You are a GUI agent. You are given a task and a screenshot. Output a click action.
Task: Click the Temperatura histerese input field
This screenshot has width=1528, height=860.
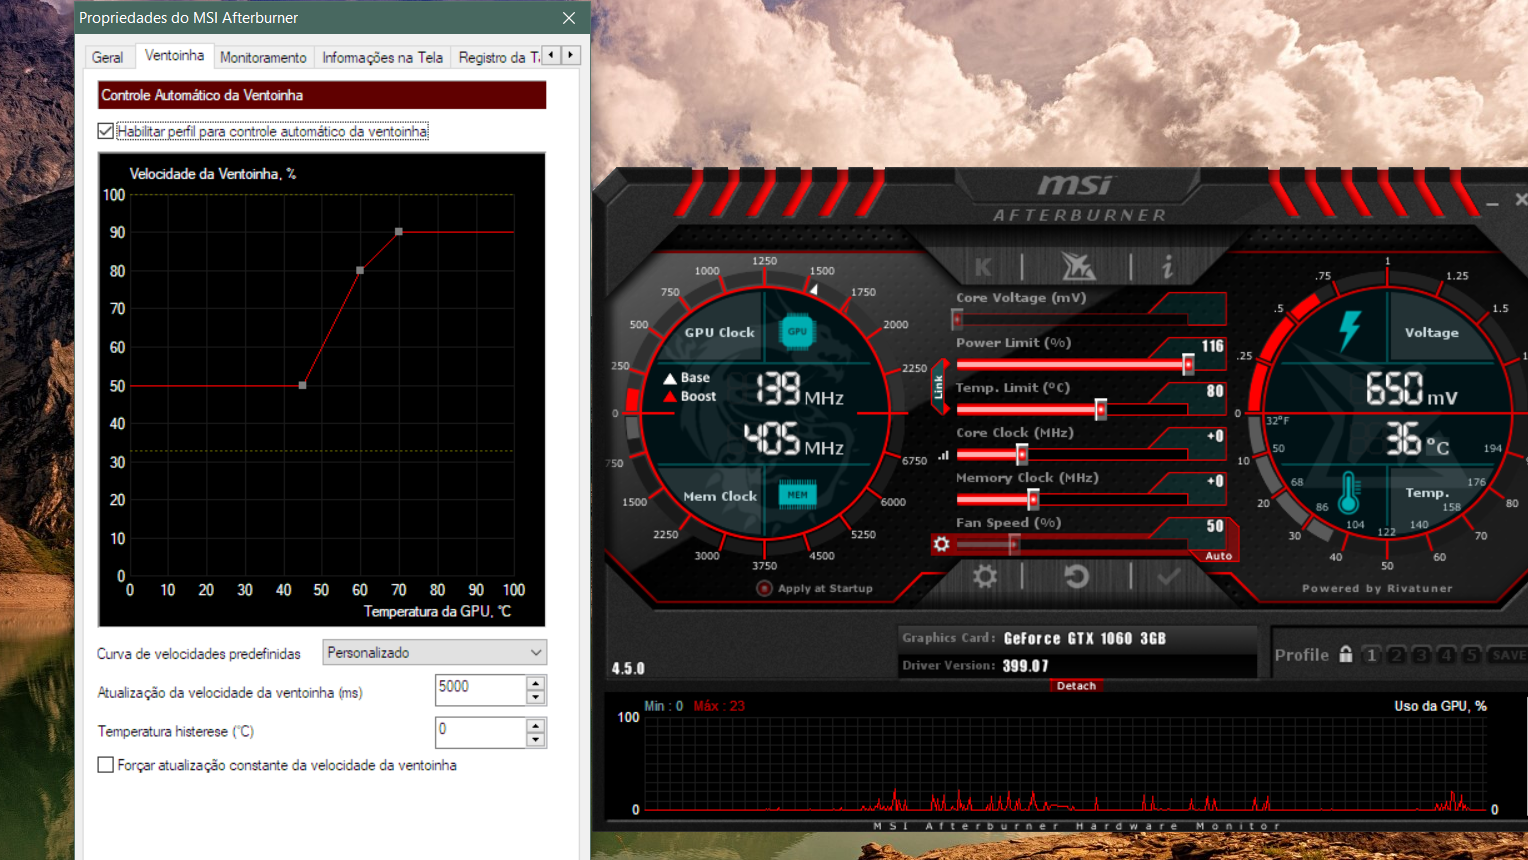point(480,732)
